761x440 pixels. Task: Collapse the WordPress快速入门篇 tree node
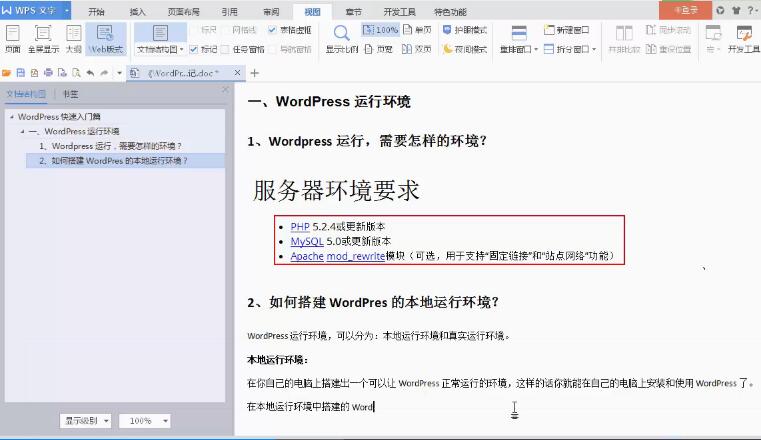pos(12,117)
